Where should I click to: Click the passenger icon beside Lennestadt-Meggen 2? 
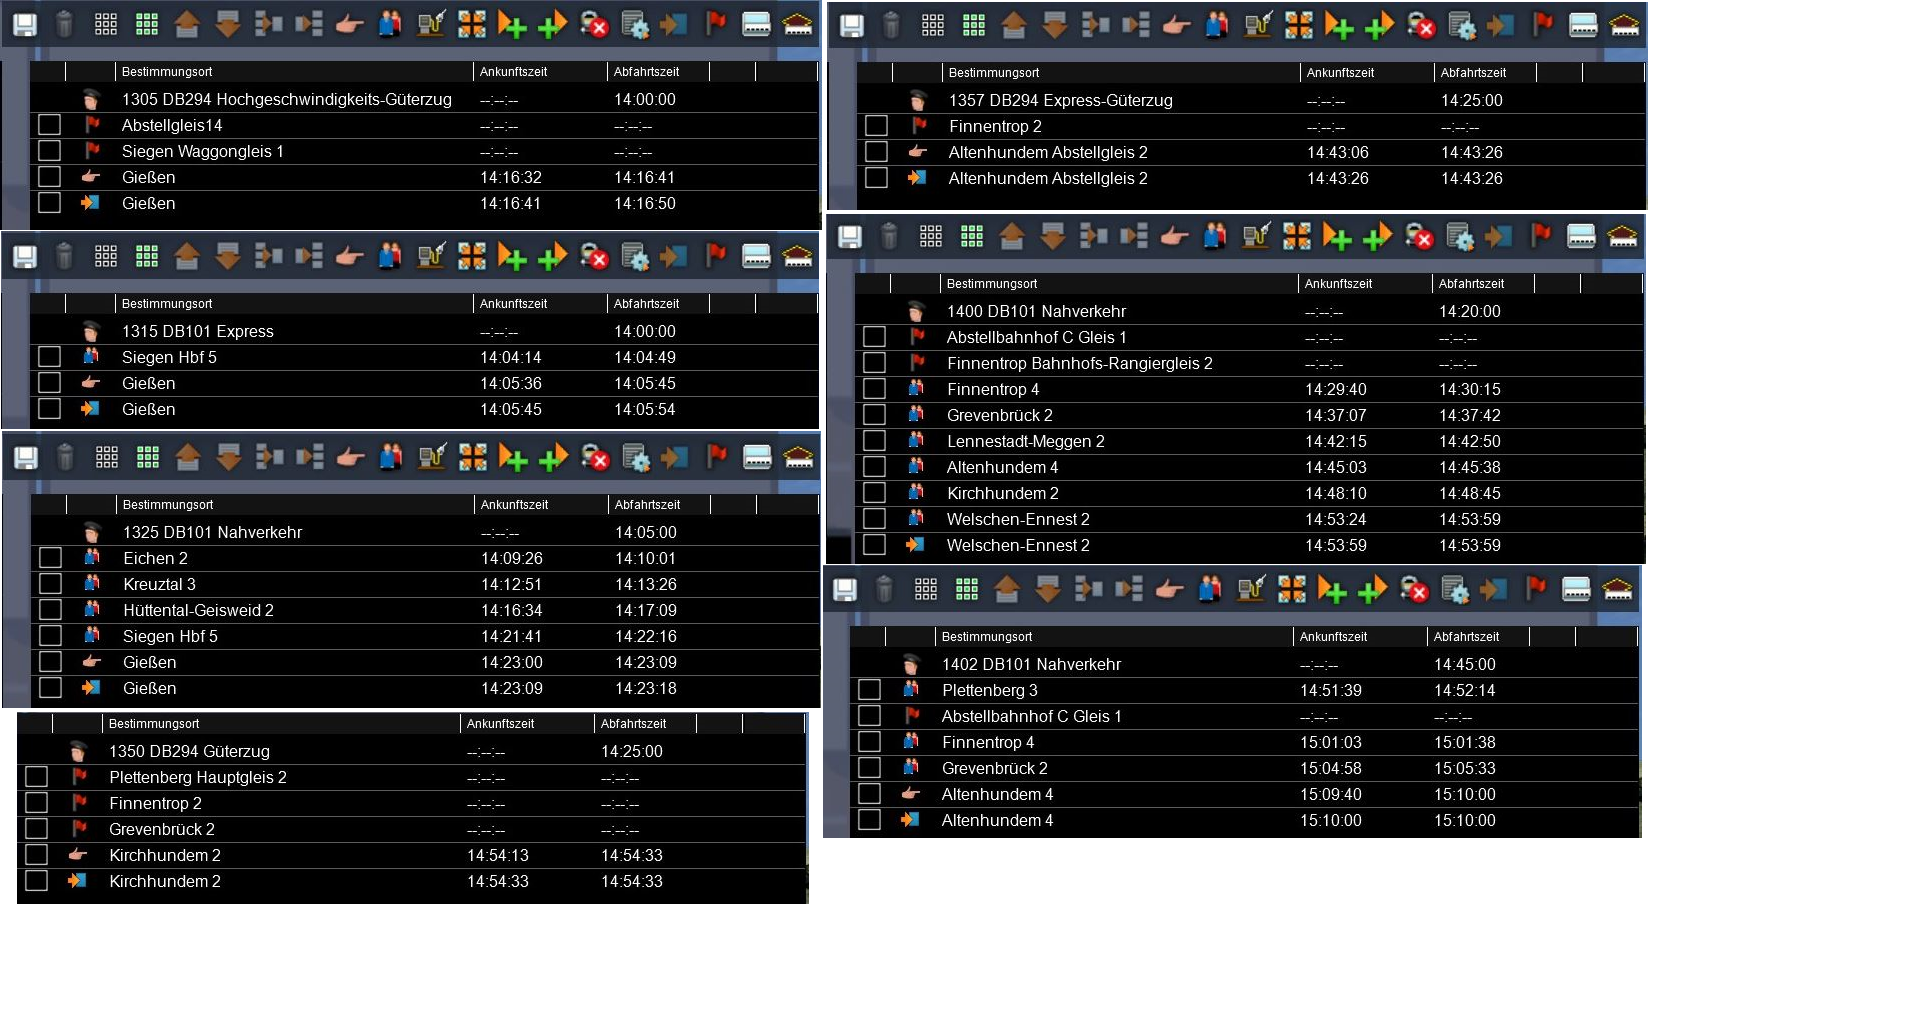tap(915, 441)
